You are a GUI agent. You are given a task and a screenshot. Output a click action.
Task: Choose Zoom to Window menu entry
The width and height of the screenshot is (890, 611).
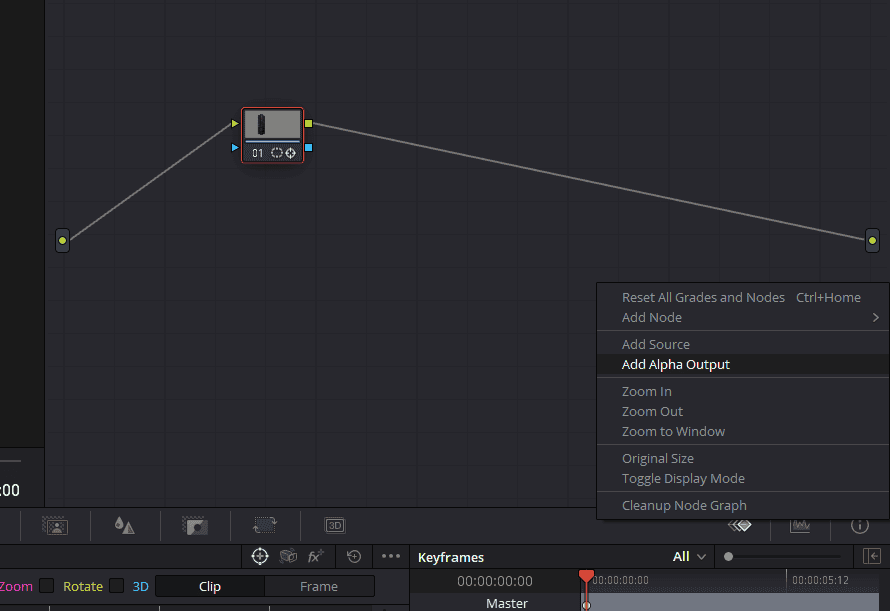click(741, 432)
